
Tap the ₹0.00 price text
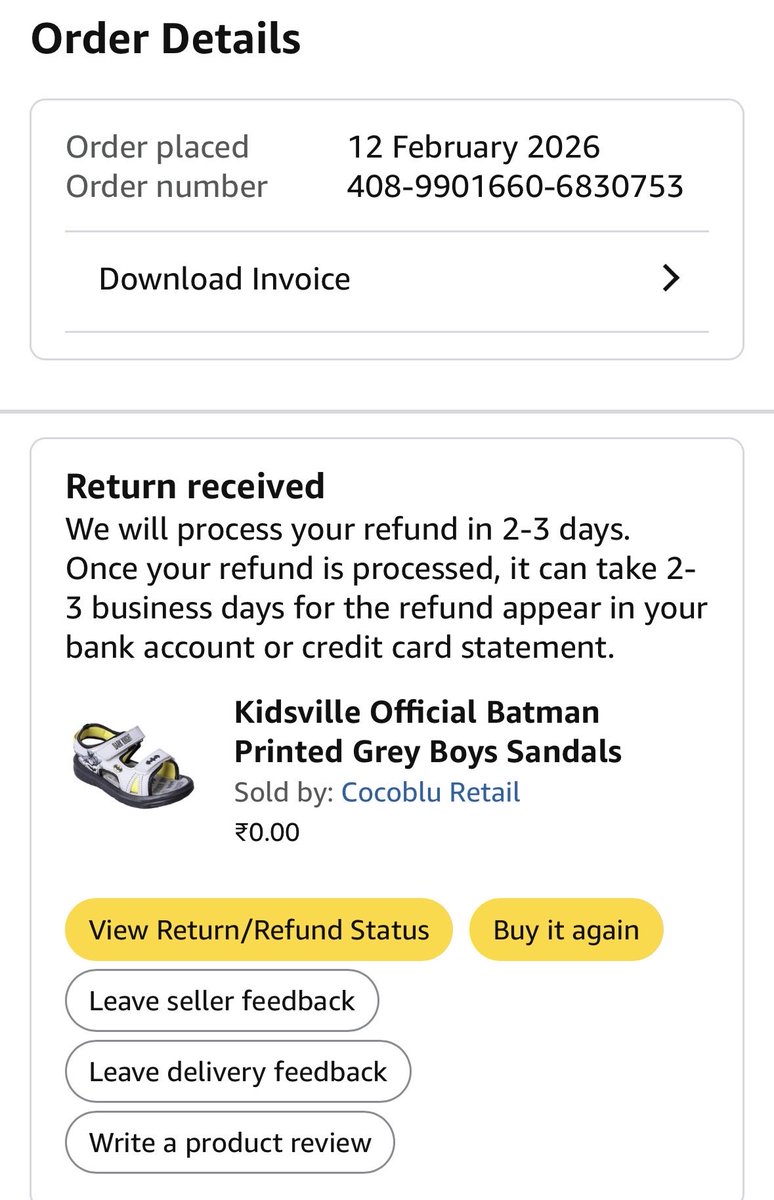267,831
